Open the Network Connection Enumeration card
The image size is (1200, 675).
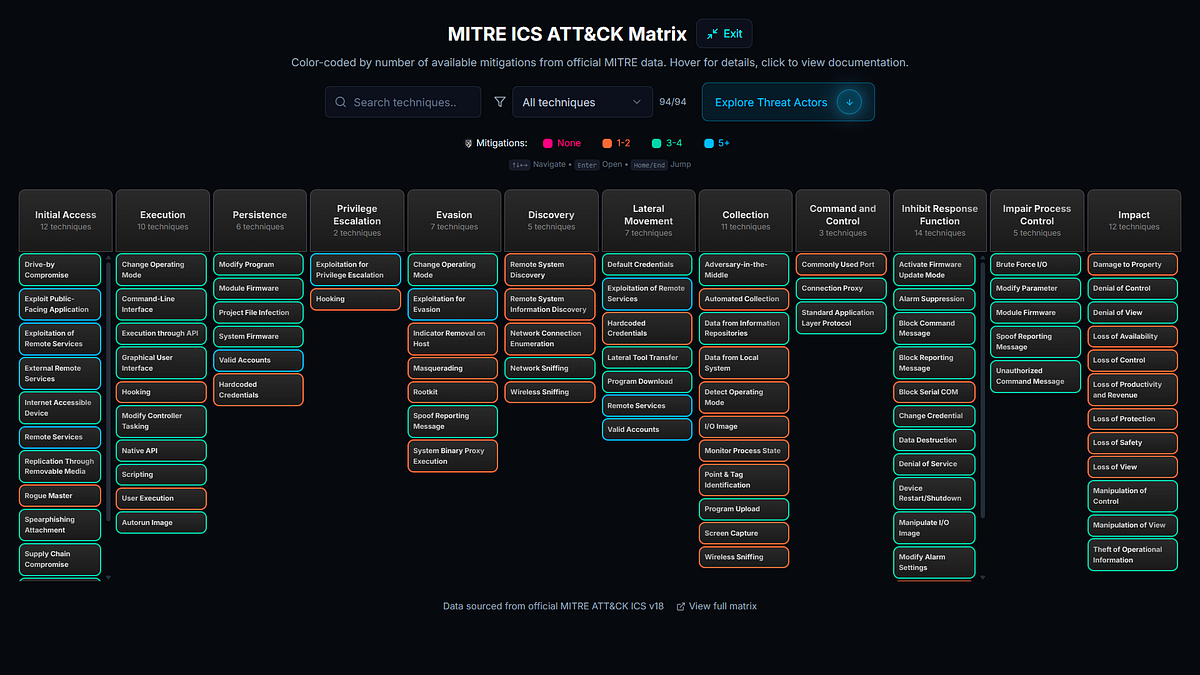550,339
